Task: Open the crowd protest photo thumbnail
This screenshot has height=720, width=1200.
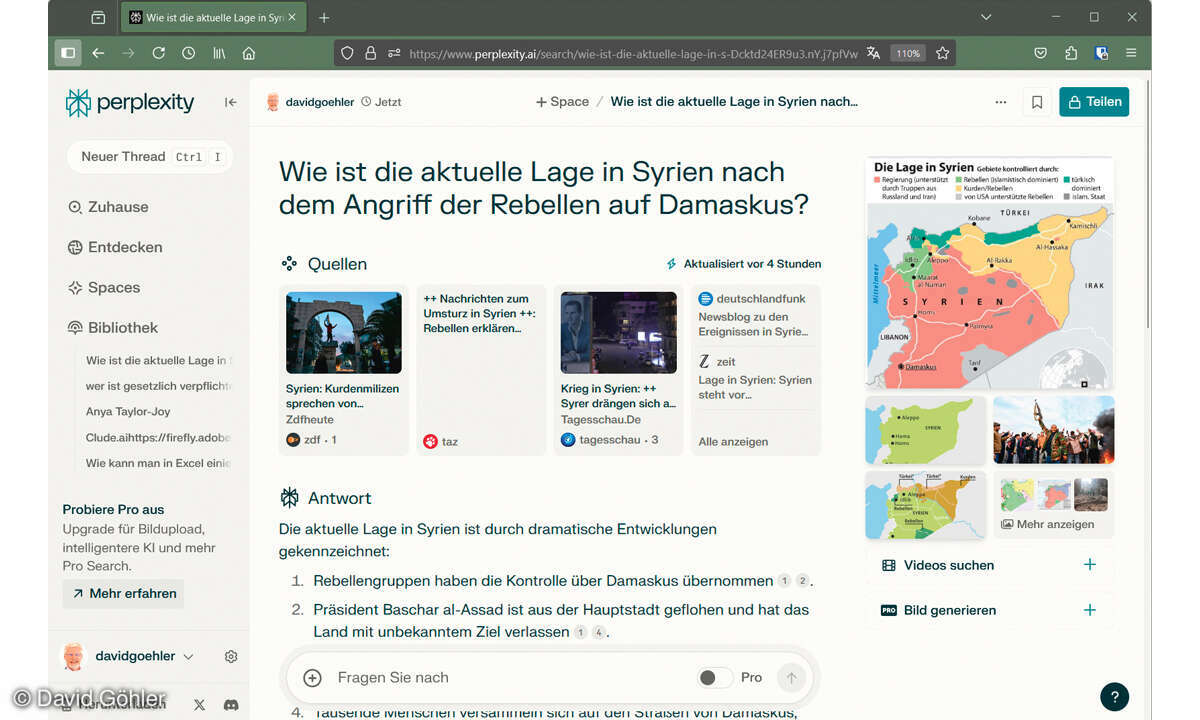Action: click(1053, 430)
